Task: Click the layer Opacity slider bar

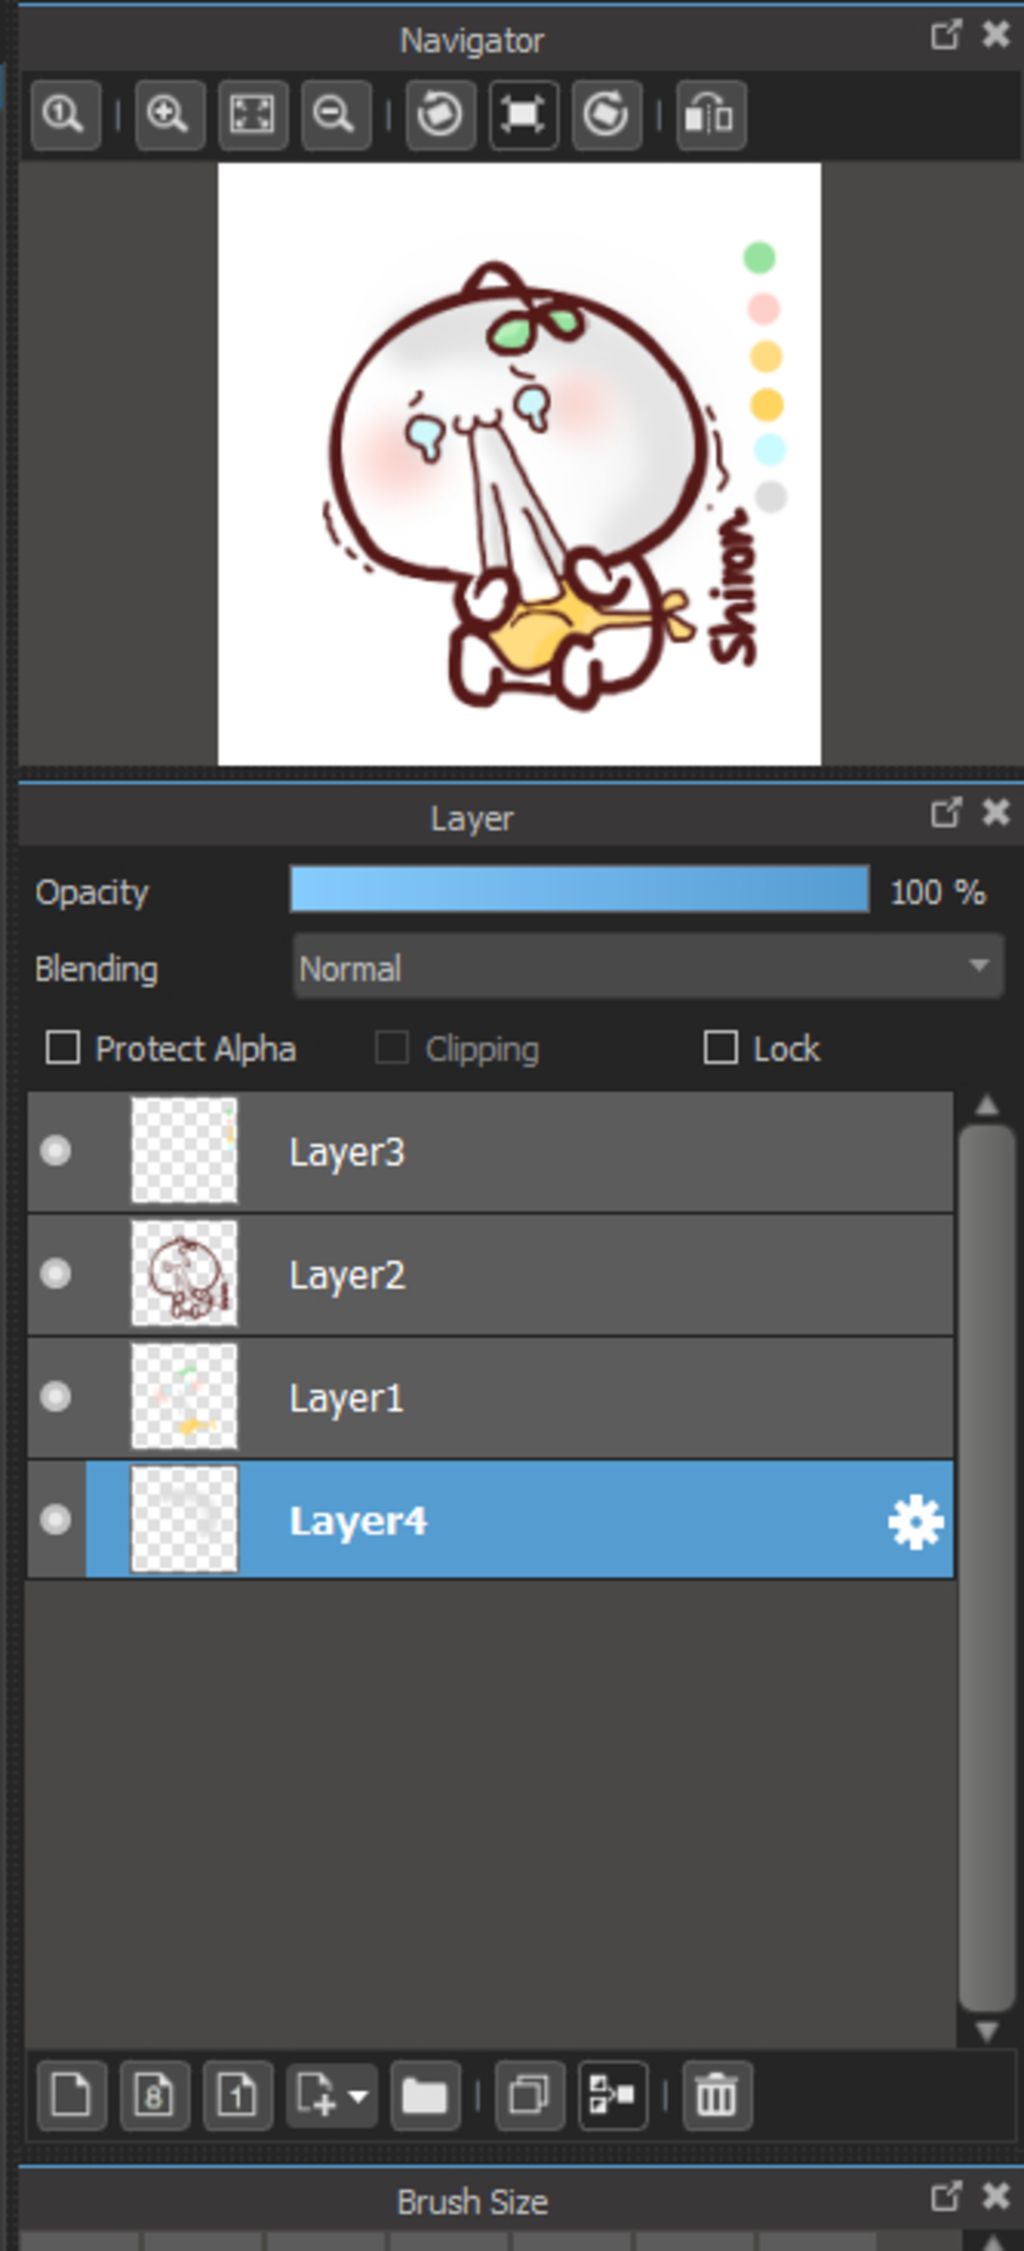Action: tap(579, 889)
